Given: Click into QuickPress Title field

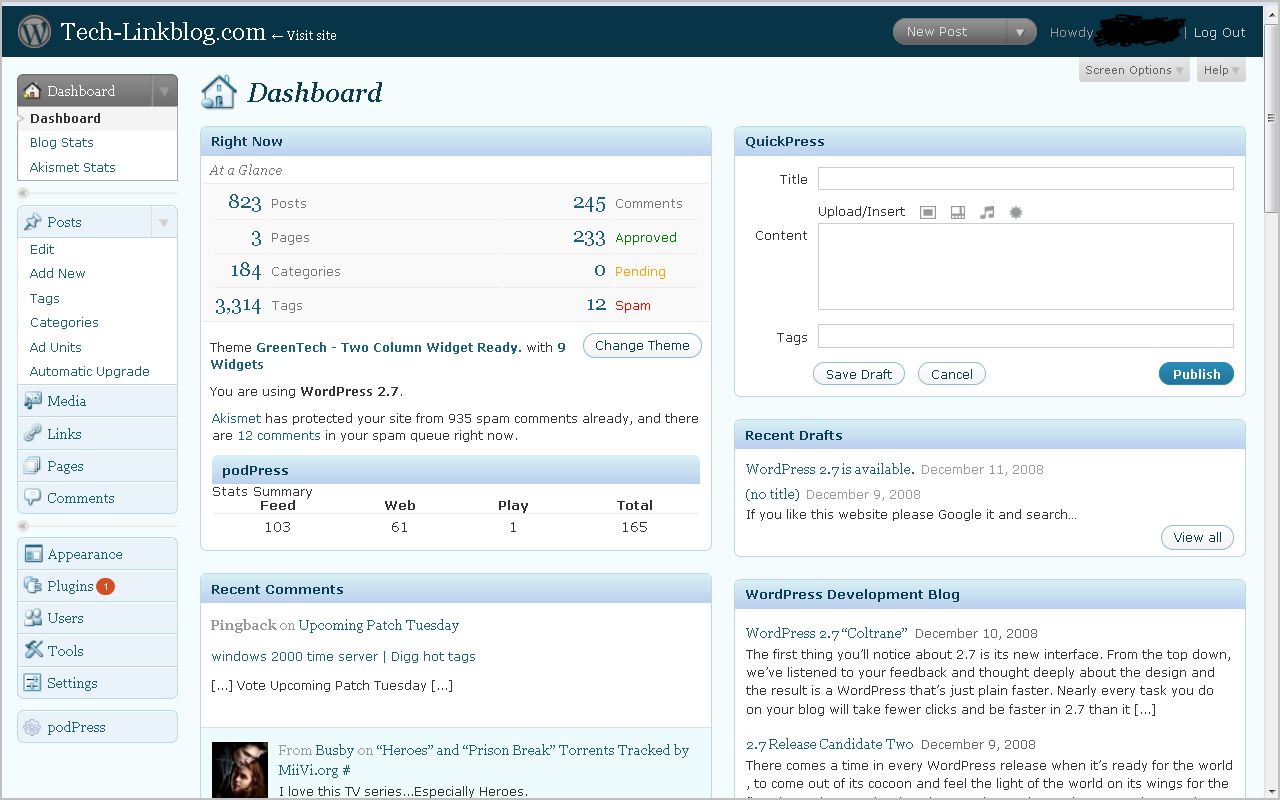Looking at the screenshot, I should 1026,179.
